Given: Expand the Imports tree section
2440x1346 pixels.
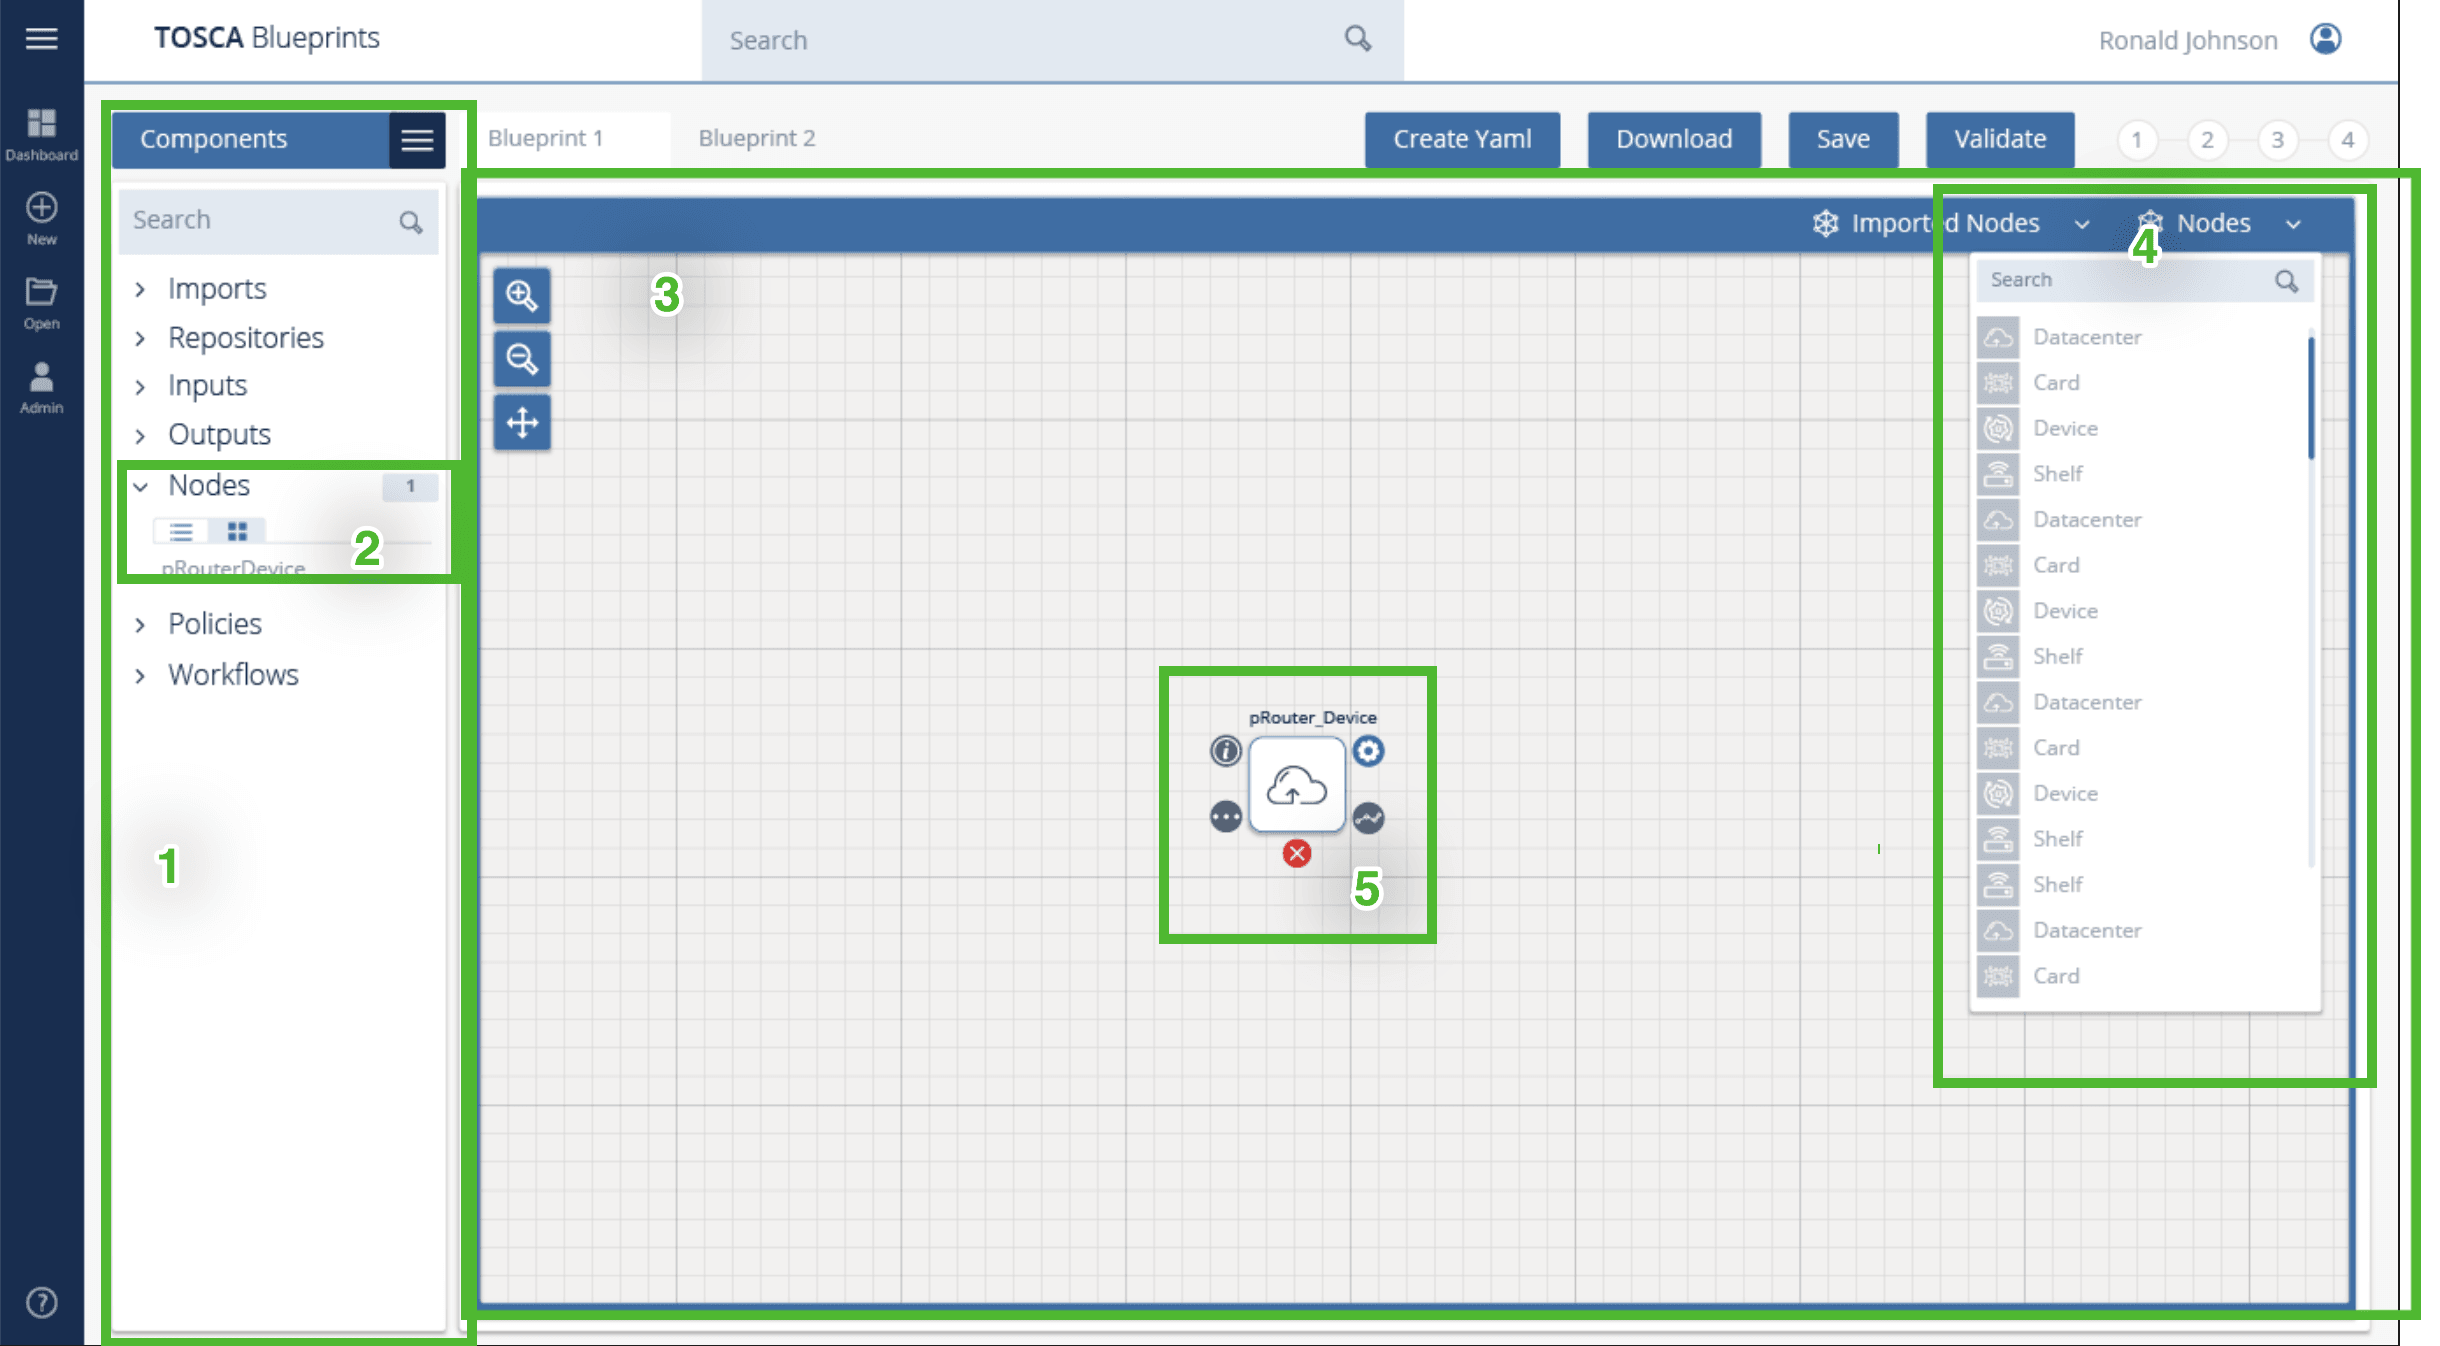Looking at the screenshot, I should [x=141, y=289].
